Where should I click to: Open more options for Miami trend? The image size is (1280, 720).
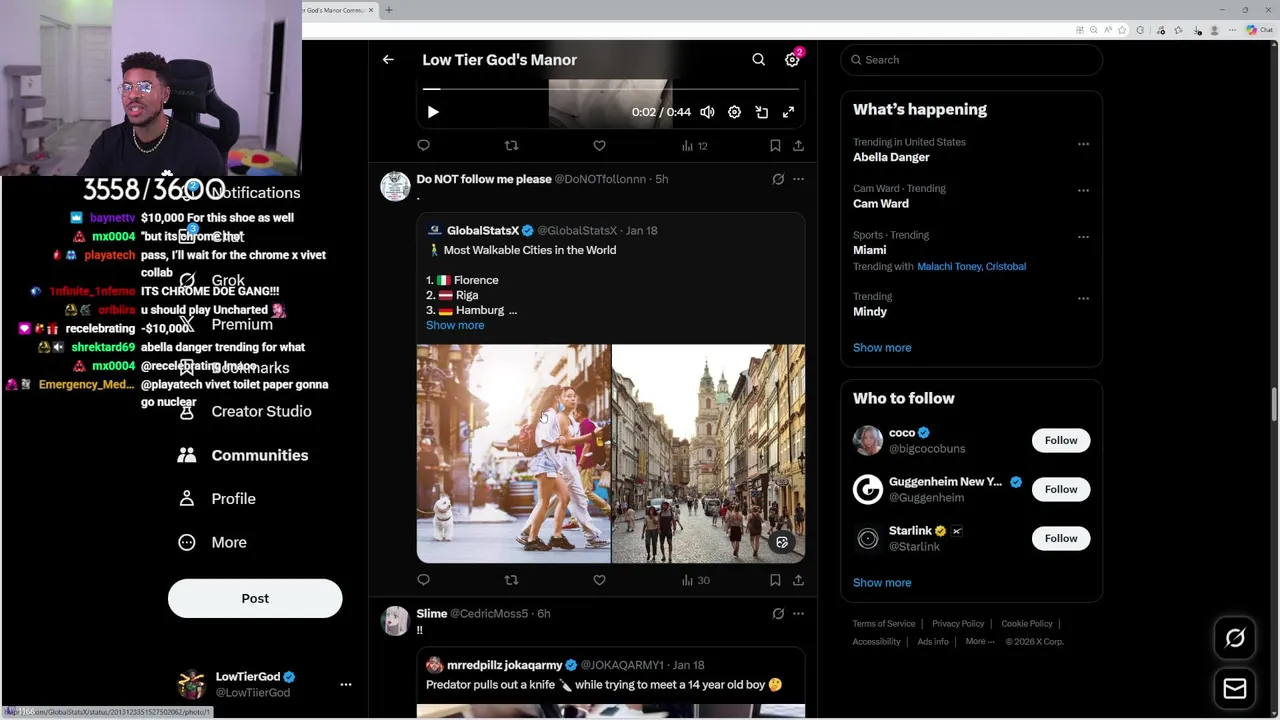tap(1083, 237)
